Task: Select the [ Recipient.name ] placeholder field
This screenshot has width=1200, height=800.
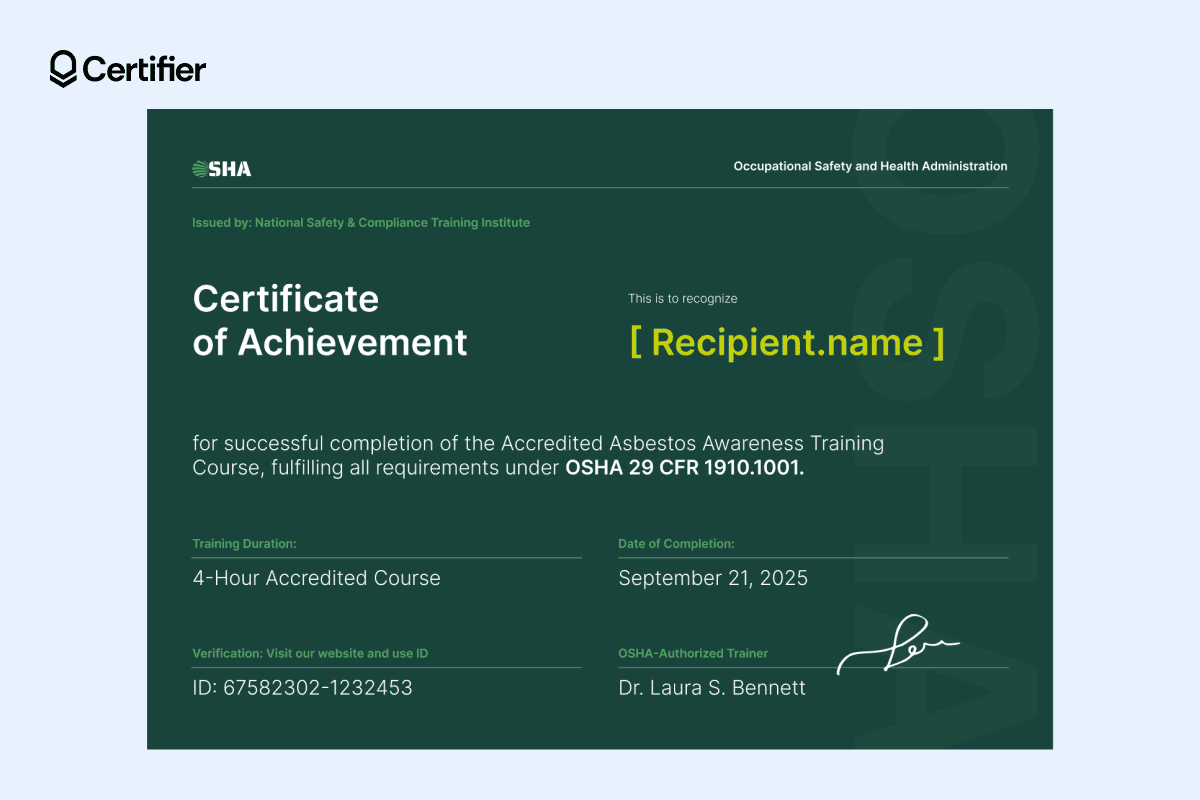Action: pos(787,342)
